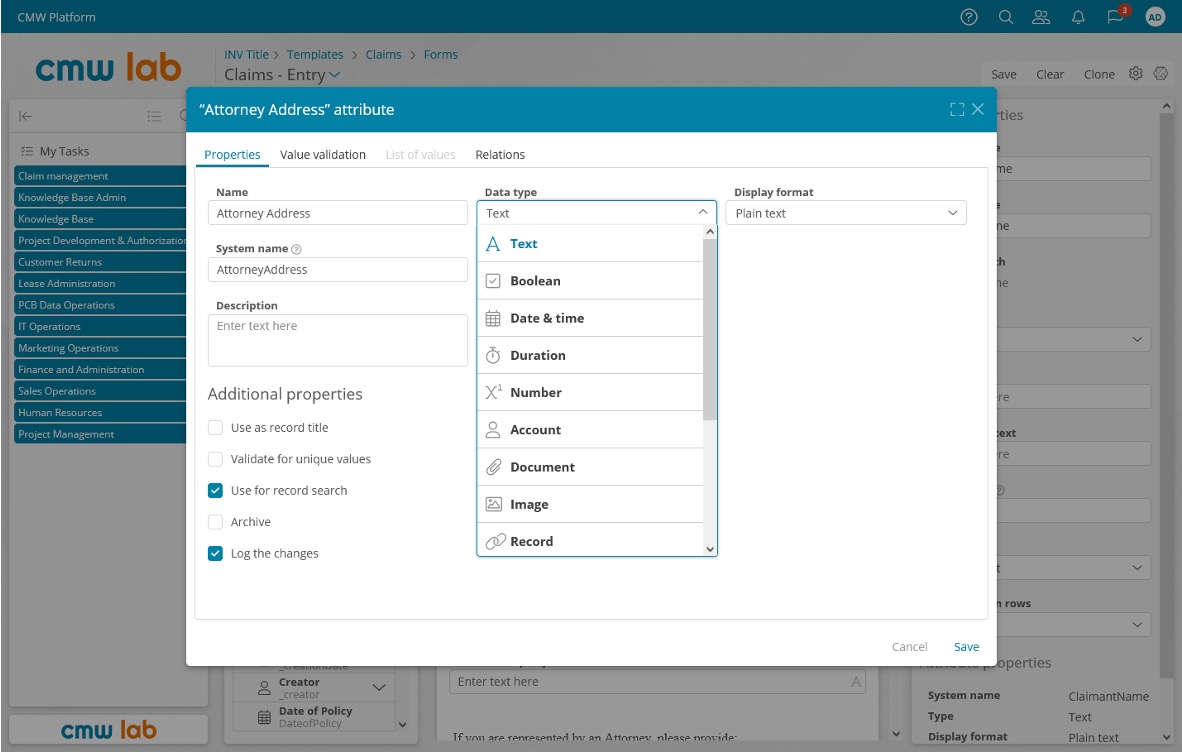Switch to the Properties tab
Viewport: 1182px width, 752px height.
pos(232,154)
